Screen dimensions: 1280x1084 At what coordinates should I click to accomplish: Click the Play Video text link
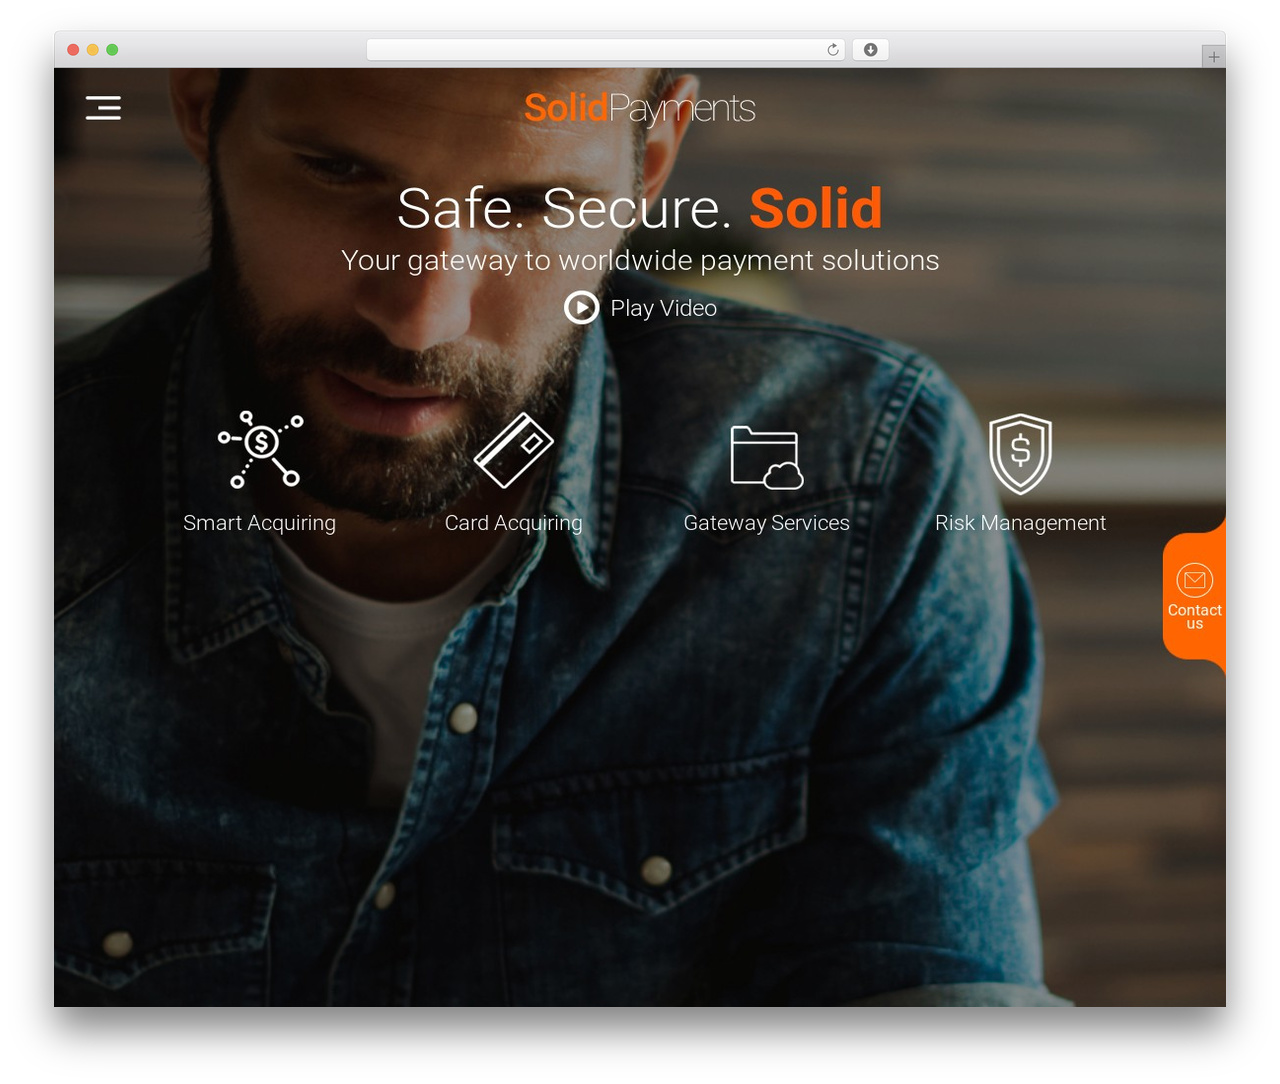[x=664, y=308]
